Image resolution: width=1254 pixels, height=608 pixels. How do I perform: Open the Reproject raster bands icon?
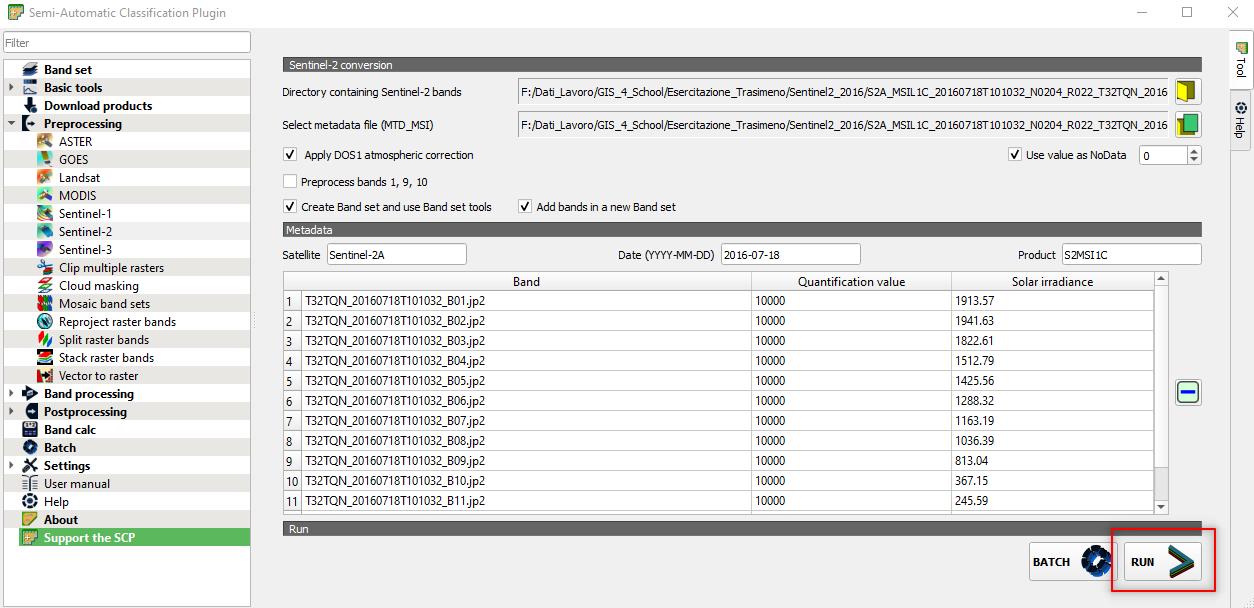[44, 322]
